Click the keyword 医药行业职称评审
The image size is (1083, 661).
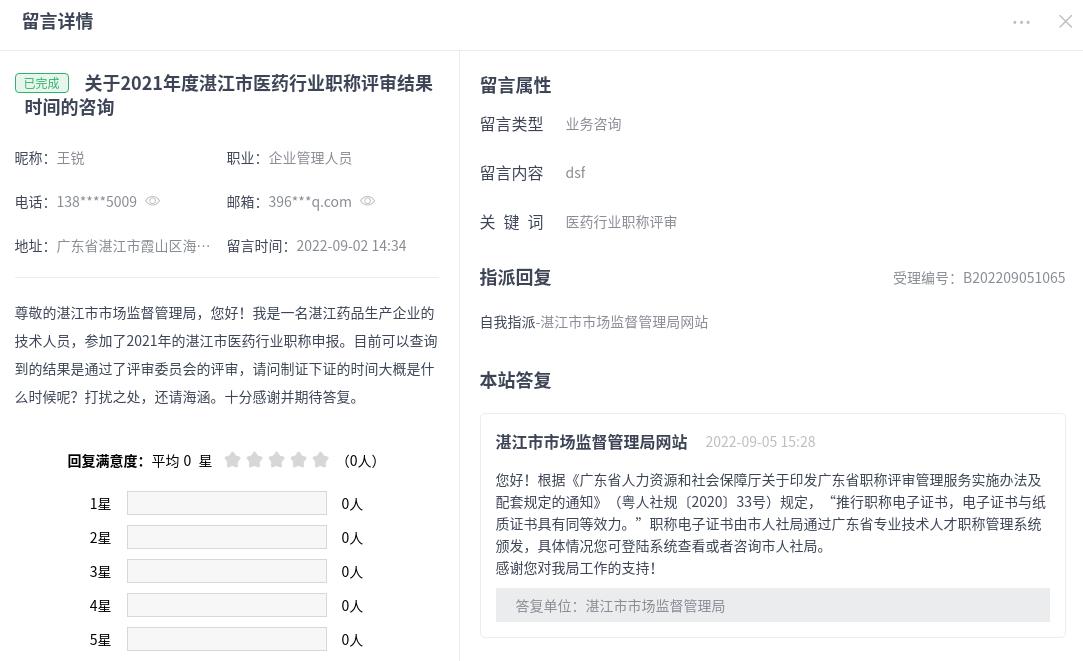[621, 222]
